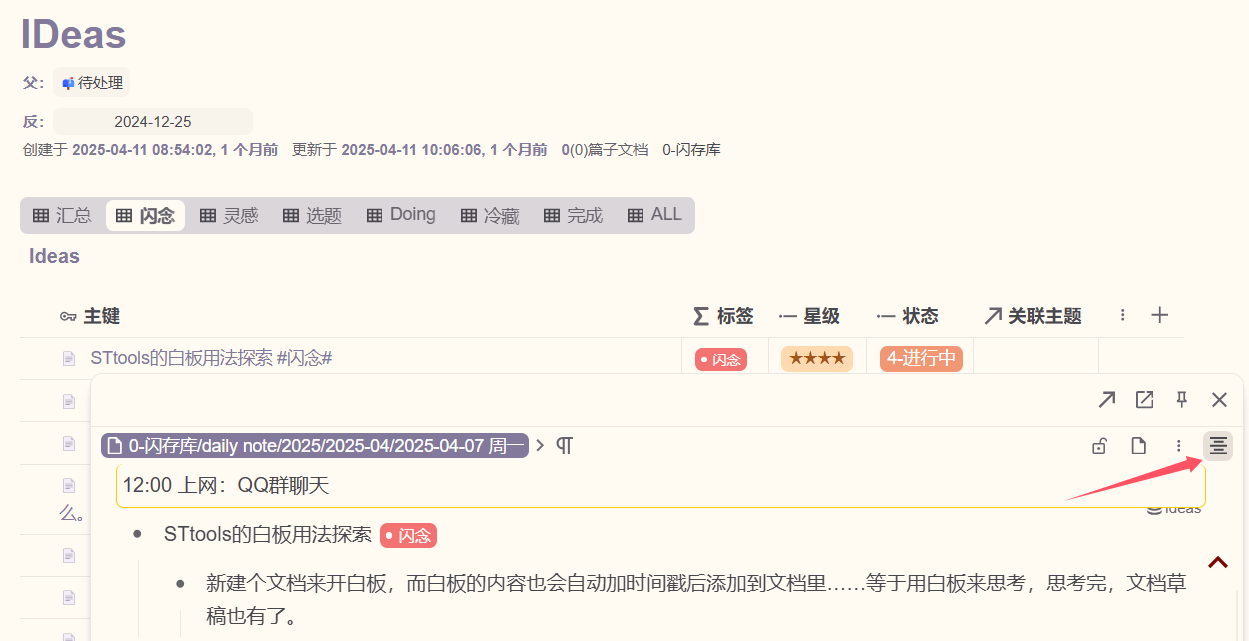Image resolution: width=1249 pixels, height=641 pixels.
Task: Click the Ideas database title
Action: tap(54, 256)
